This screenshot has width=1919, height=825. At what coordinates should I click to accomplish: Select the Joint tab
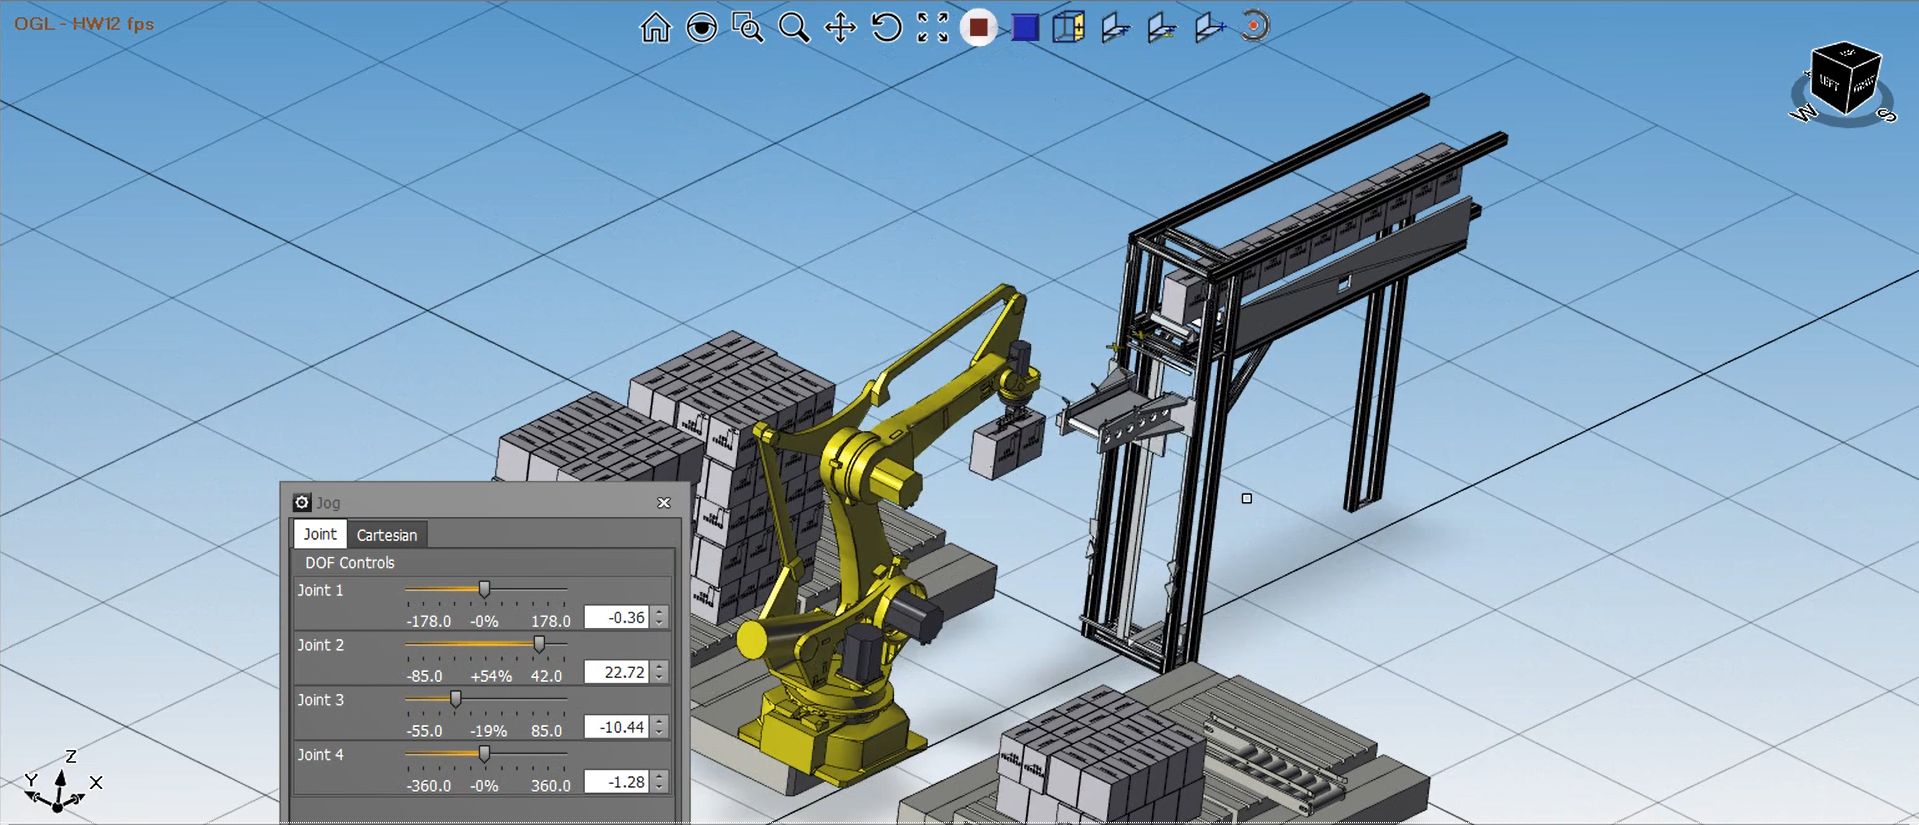[320, 535]
